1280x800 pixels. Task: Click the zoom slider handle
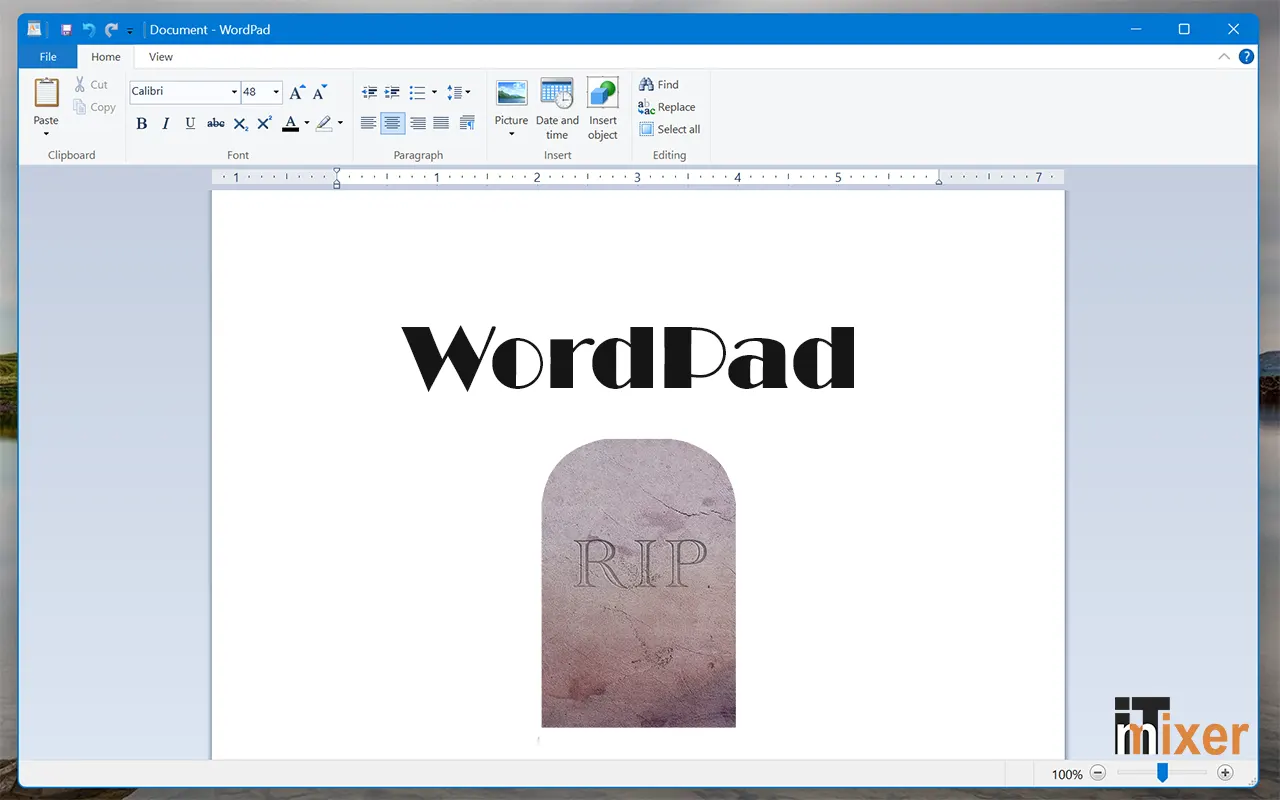[x=1162, y=773]
